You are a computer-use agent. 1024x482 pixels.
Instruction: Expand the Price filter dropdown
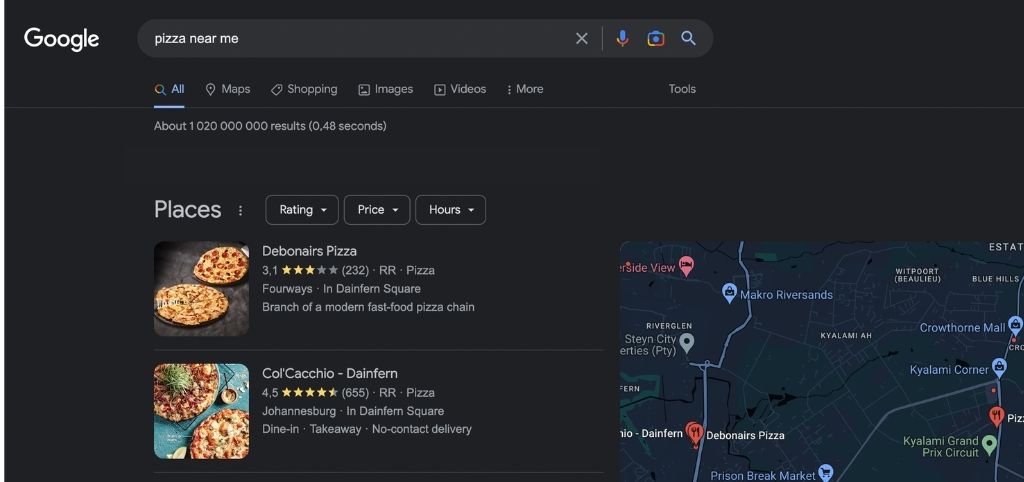point(377,210)
